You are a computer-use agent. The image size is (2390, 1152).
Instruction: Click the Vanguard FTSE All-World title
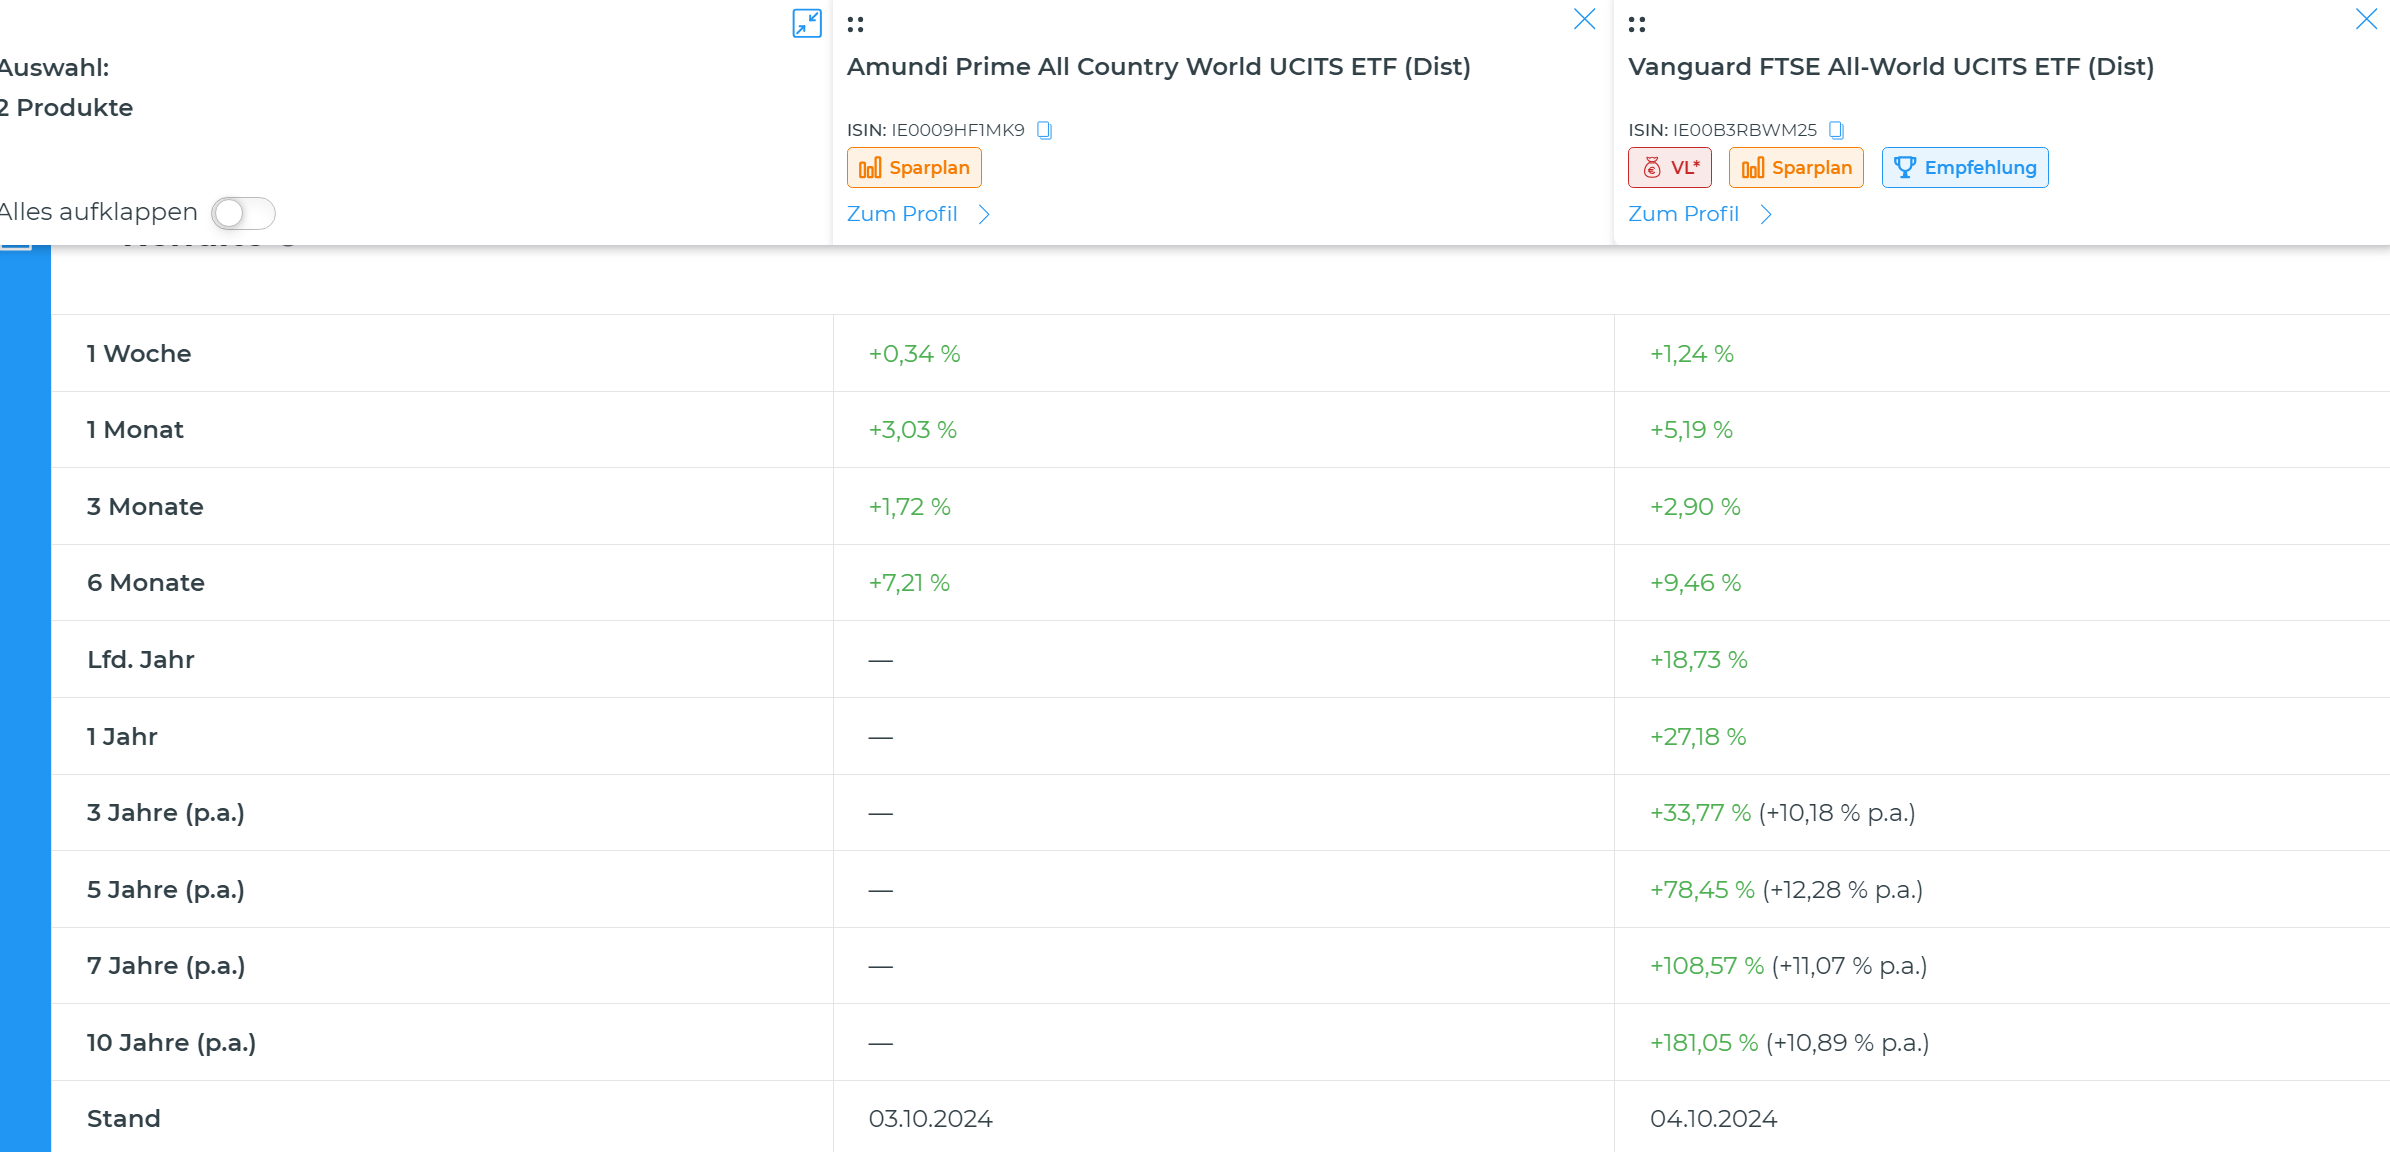[1890, 67]
